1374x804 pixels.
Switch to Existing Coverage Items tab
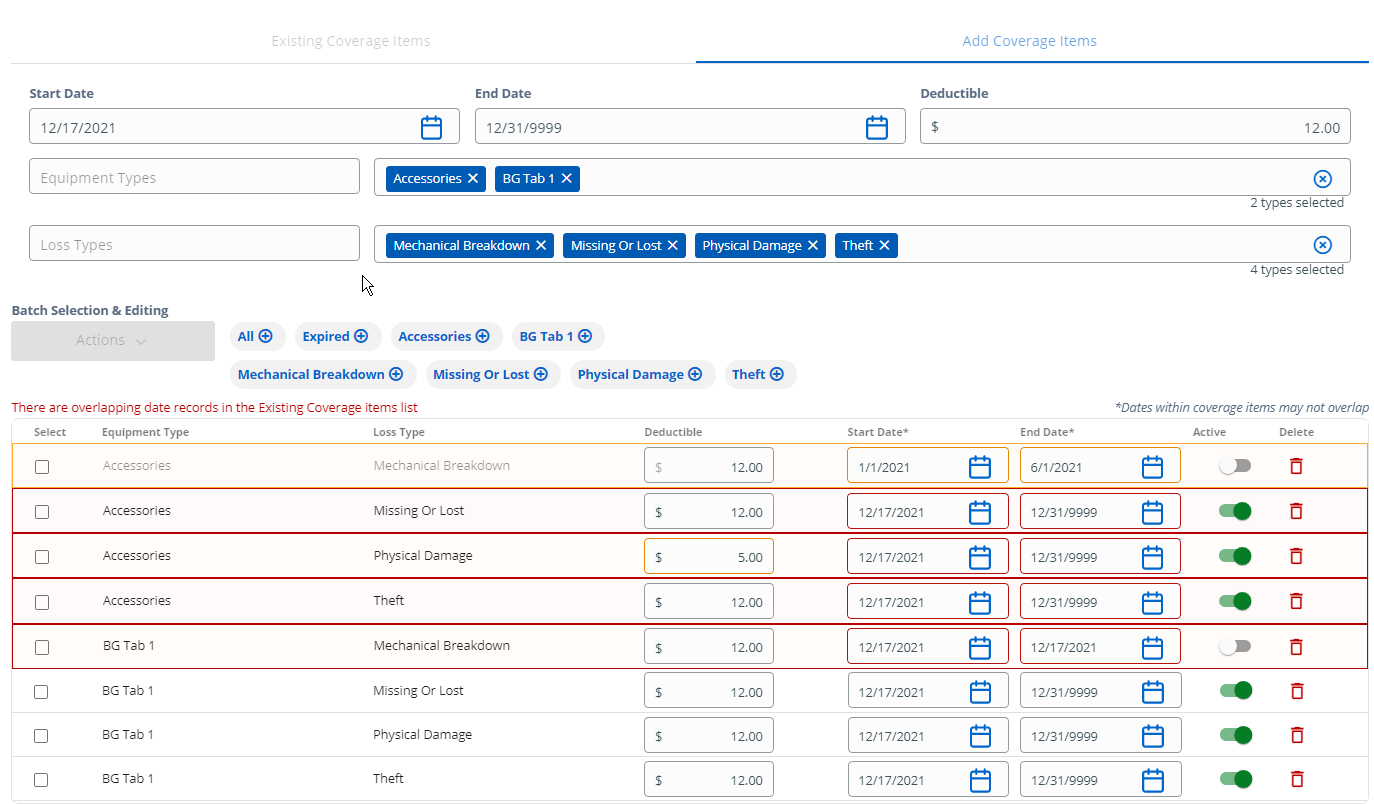351,41
